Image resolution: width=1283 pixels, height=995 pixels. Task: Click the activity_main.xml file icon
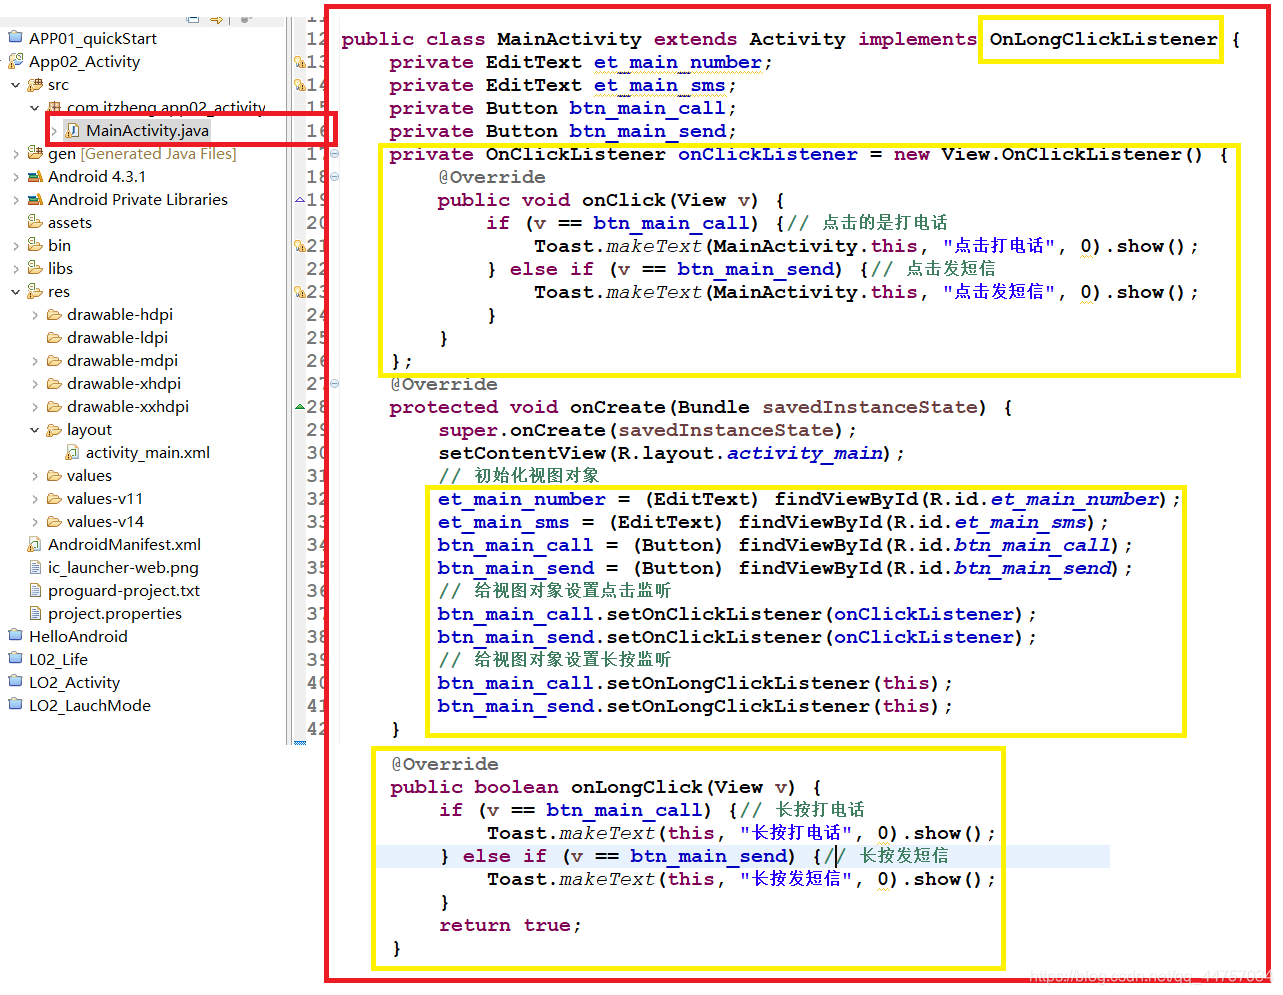coord(73,452)
